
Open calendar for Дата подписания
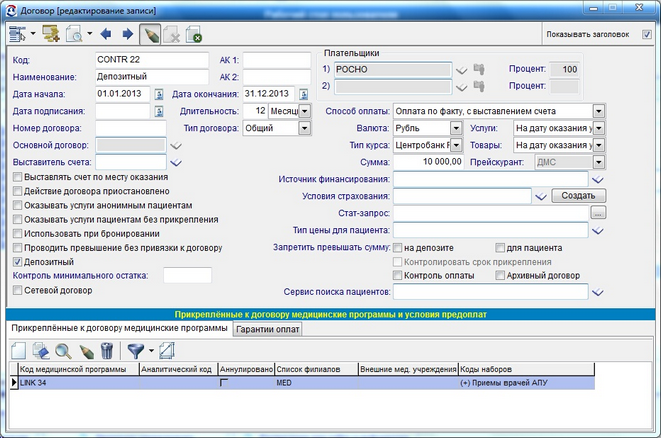click(159, 111)
